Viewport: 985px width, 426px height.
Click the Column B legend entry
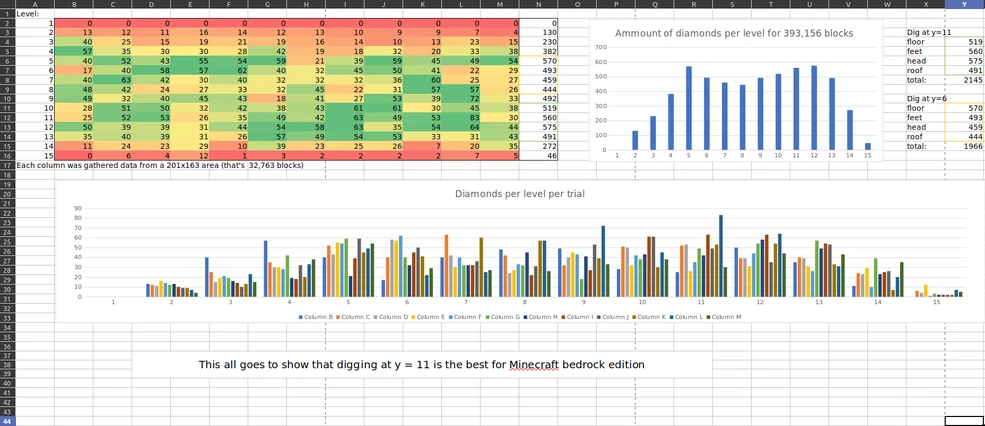click(315, 316)
